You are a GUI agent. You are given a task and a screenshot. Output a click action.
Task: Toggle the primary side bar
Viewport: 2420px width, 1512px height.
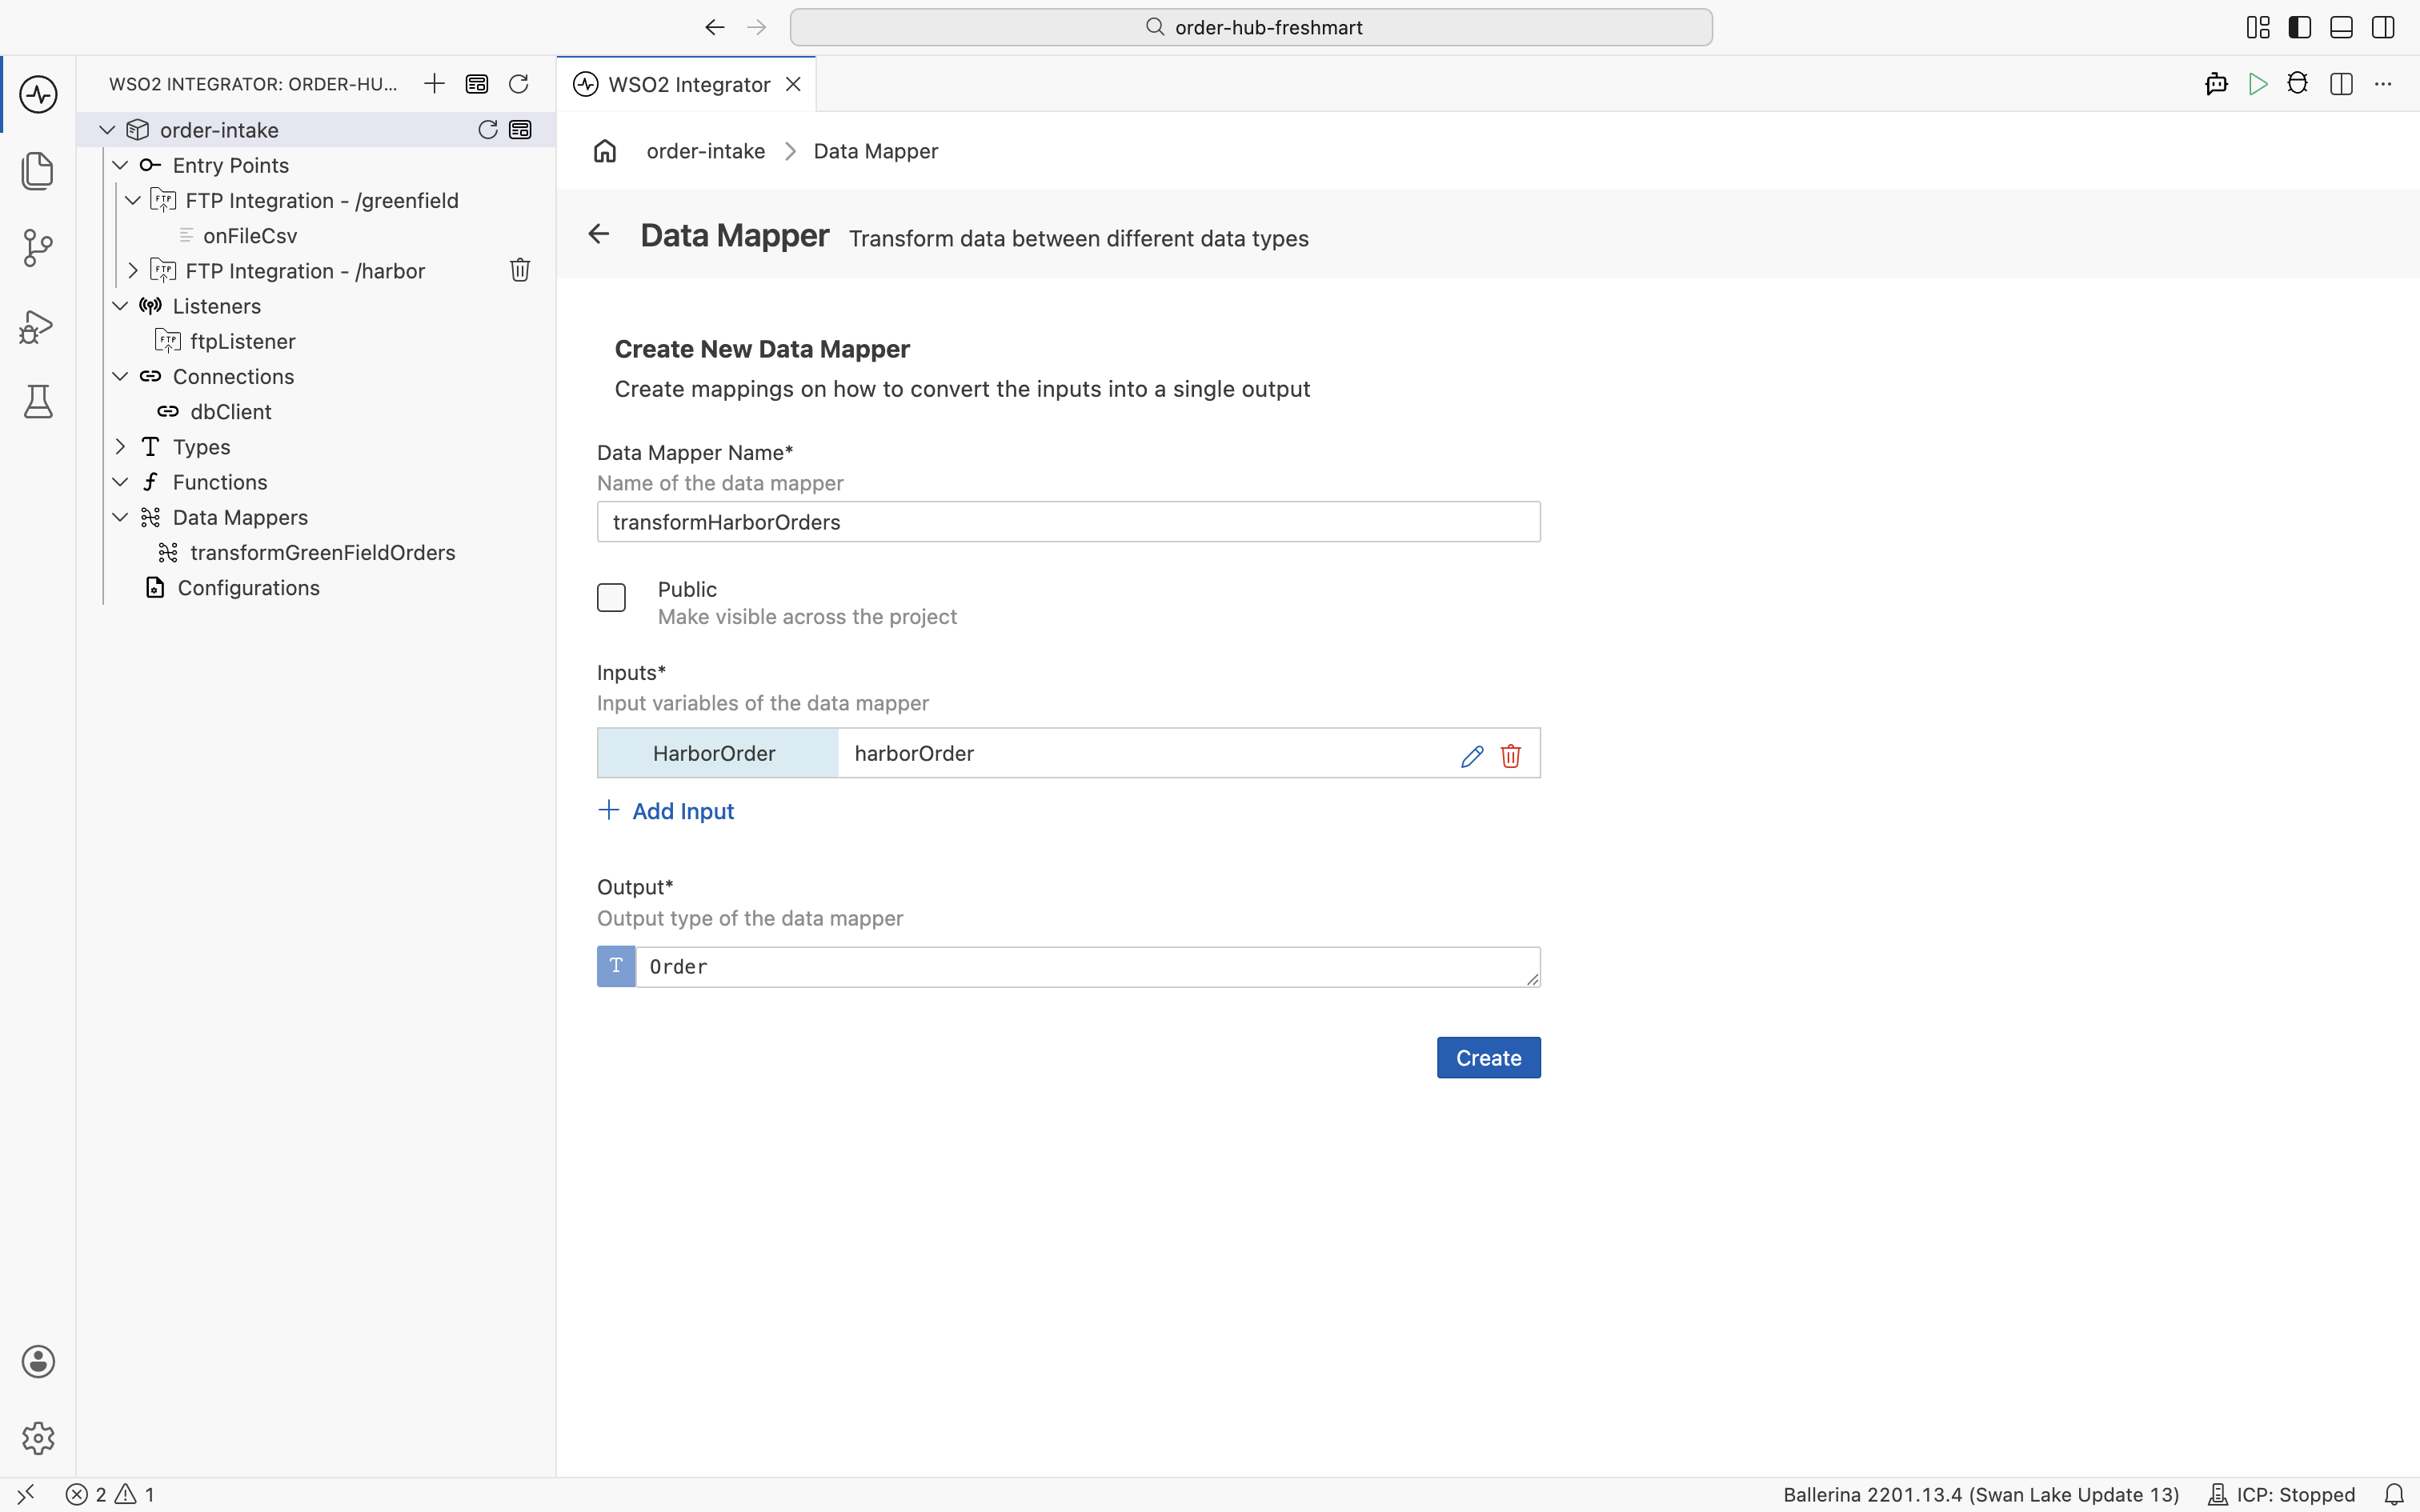pos(2299,27)
